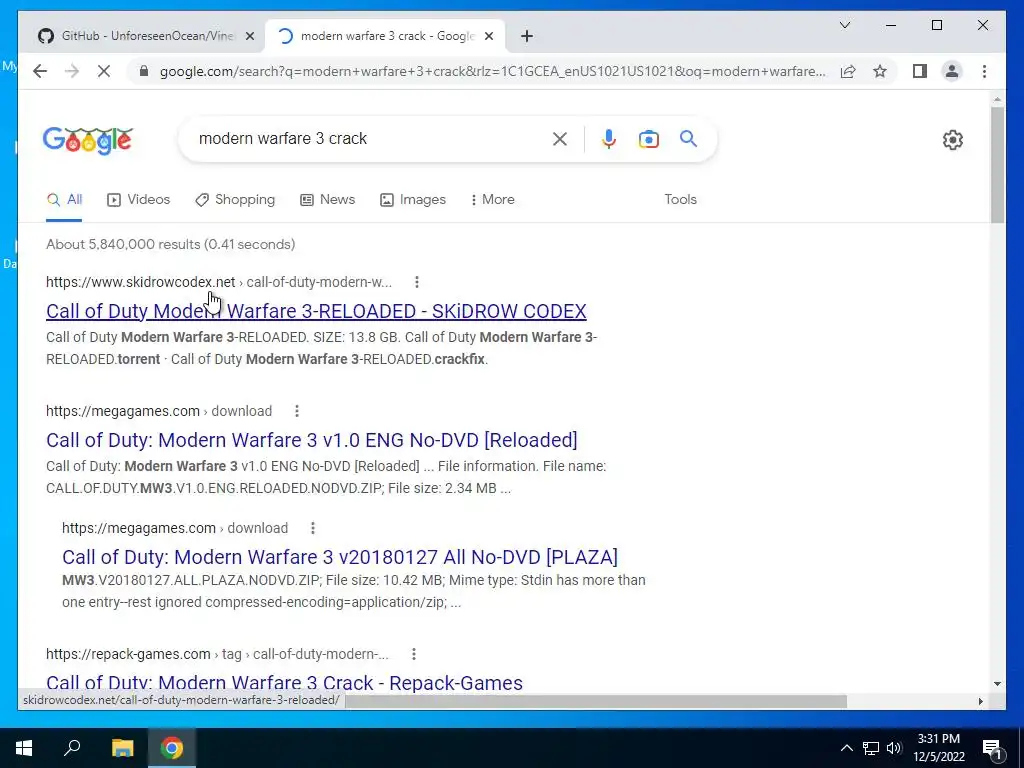Open options for repack-games.com result
The image size is (1024, 768).
(x=413, y=654)
